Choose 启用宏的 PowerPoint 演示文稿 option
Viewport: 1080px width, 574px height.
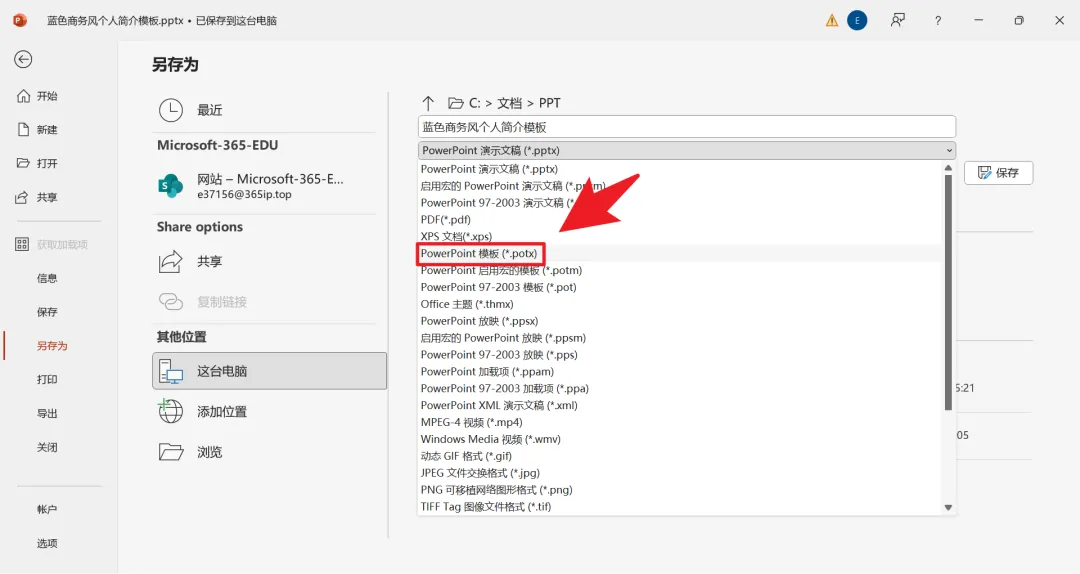click(680, 186)
